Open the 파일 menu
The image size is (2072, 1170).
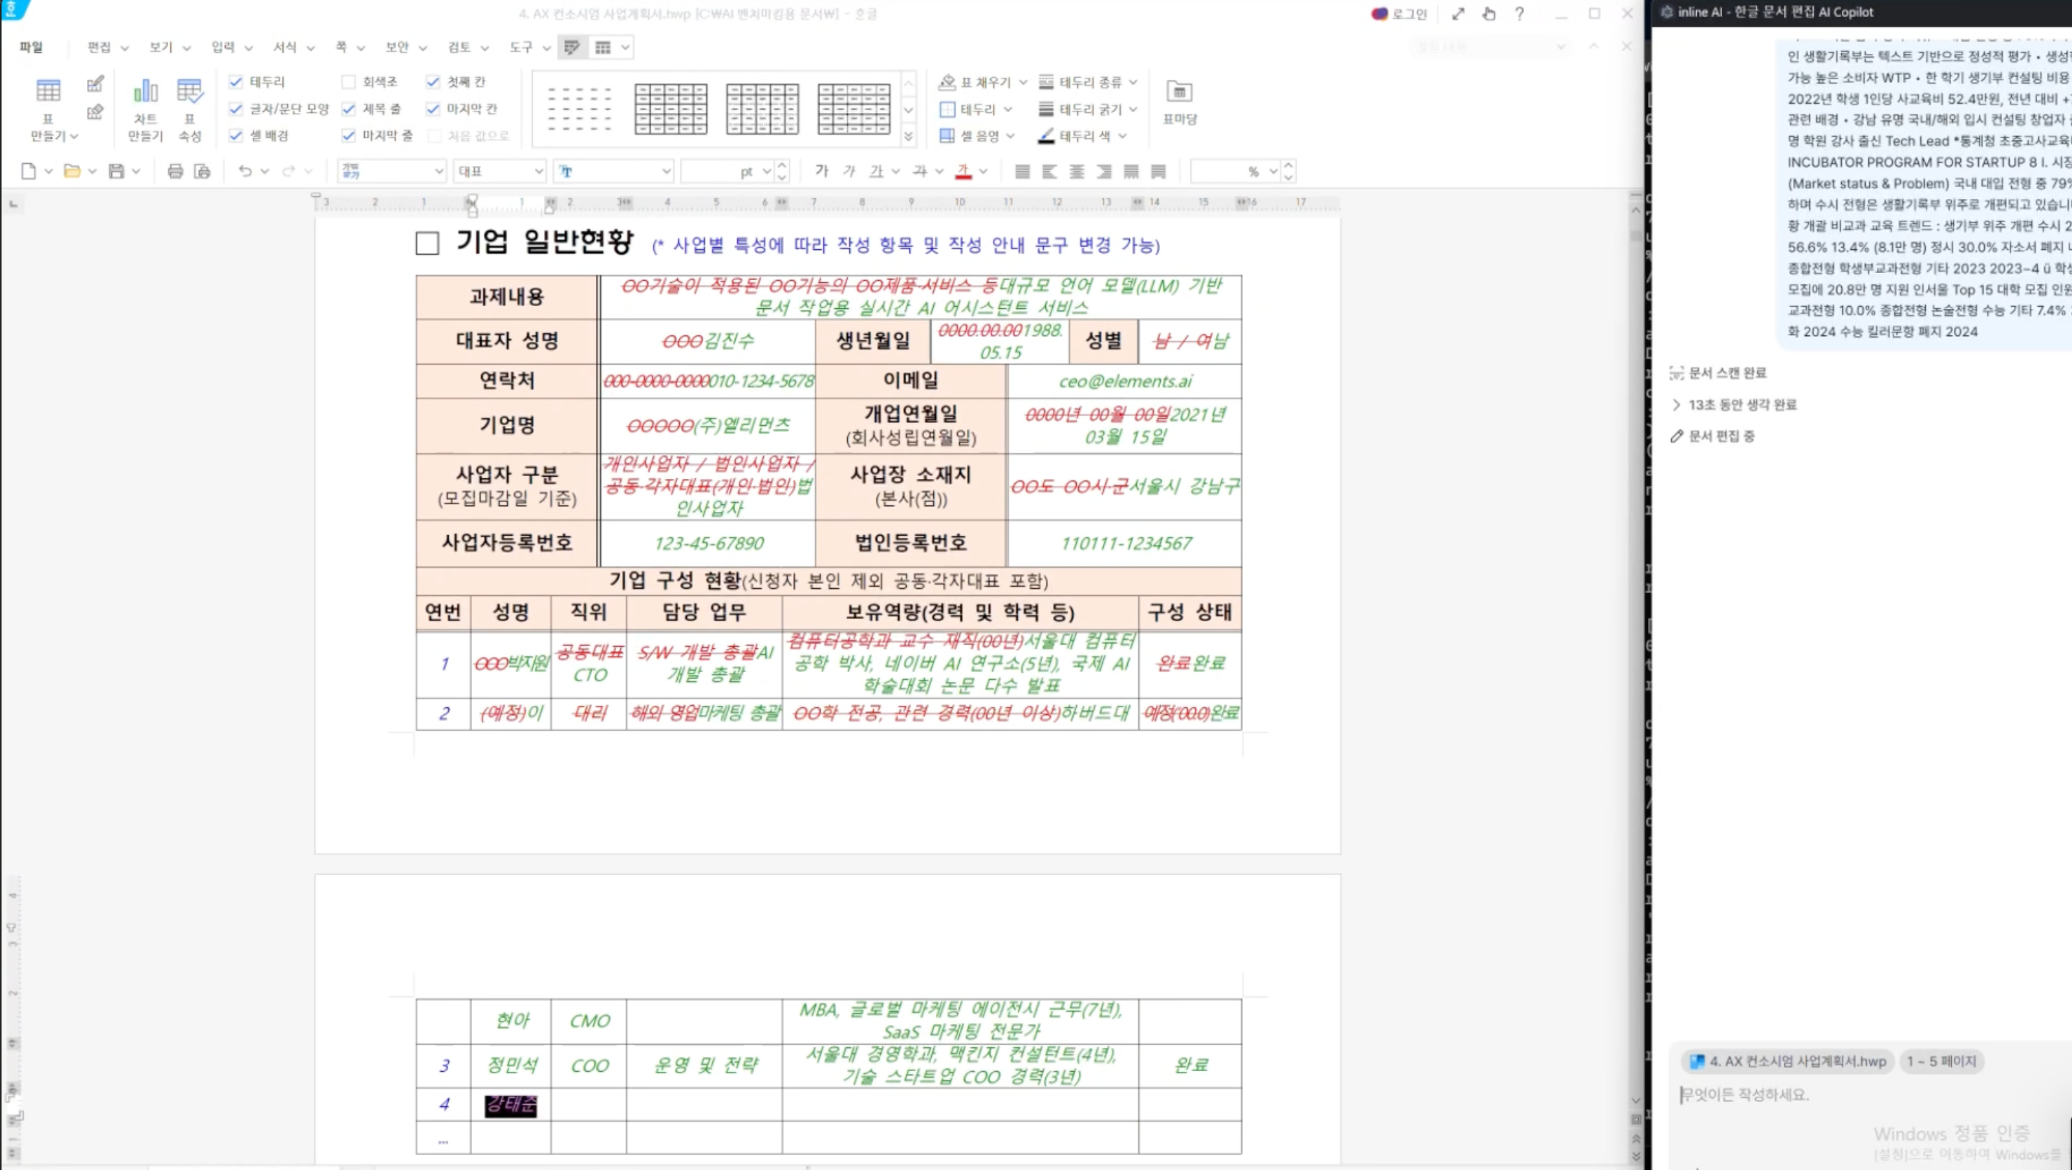(31, 47)
